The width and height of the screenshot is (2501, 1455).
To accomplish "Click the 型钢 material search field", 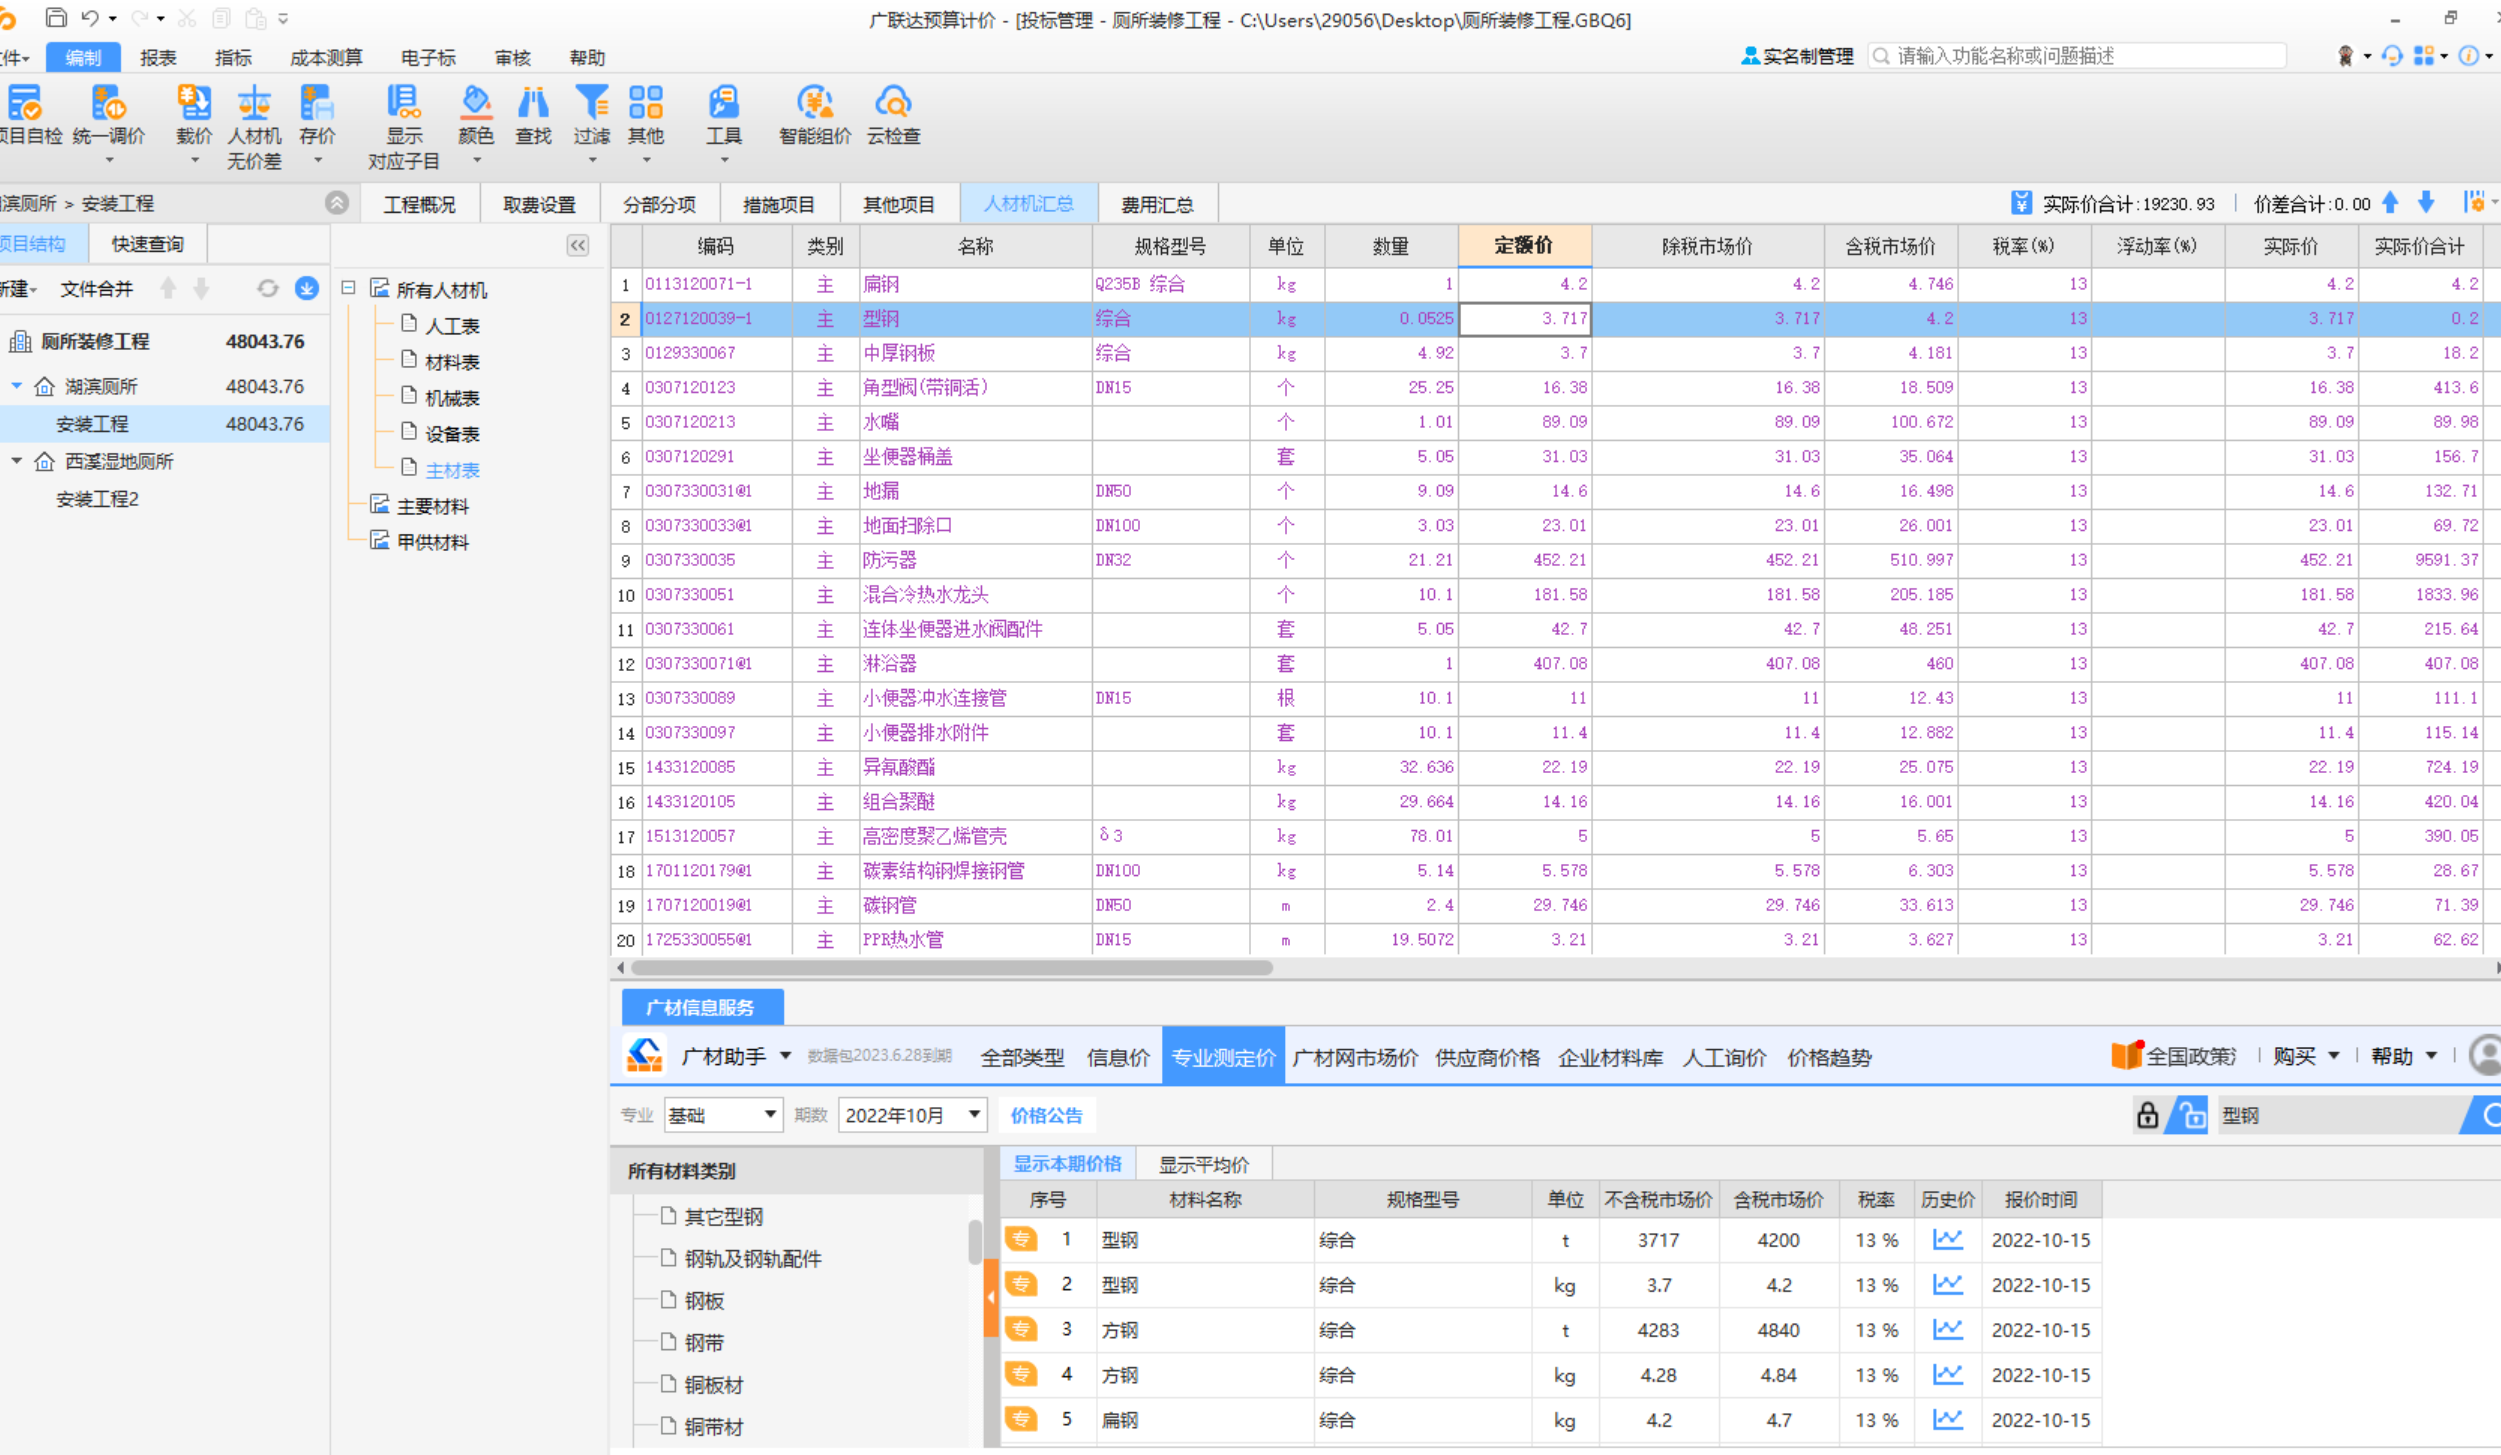I will pos(2338,1115).
